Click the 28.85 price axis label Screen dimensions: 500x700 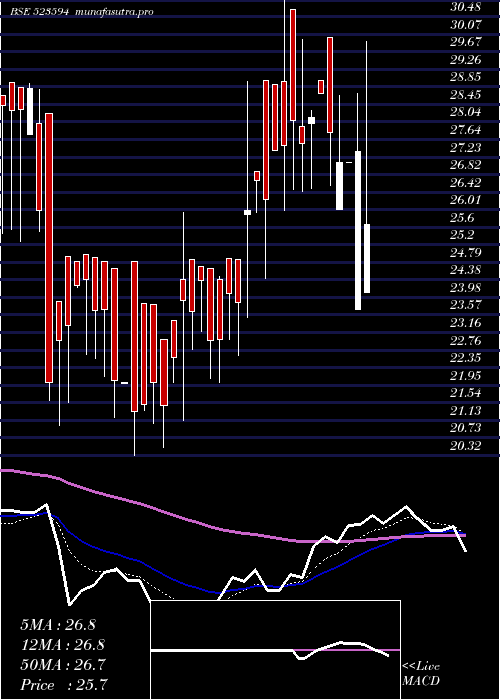point(465,77)
